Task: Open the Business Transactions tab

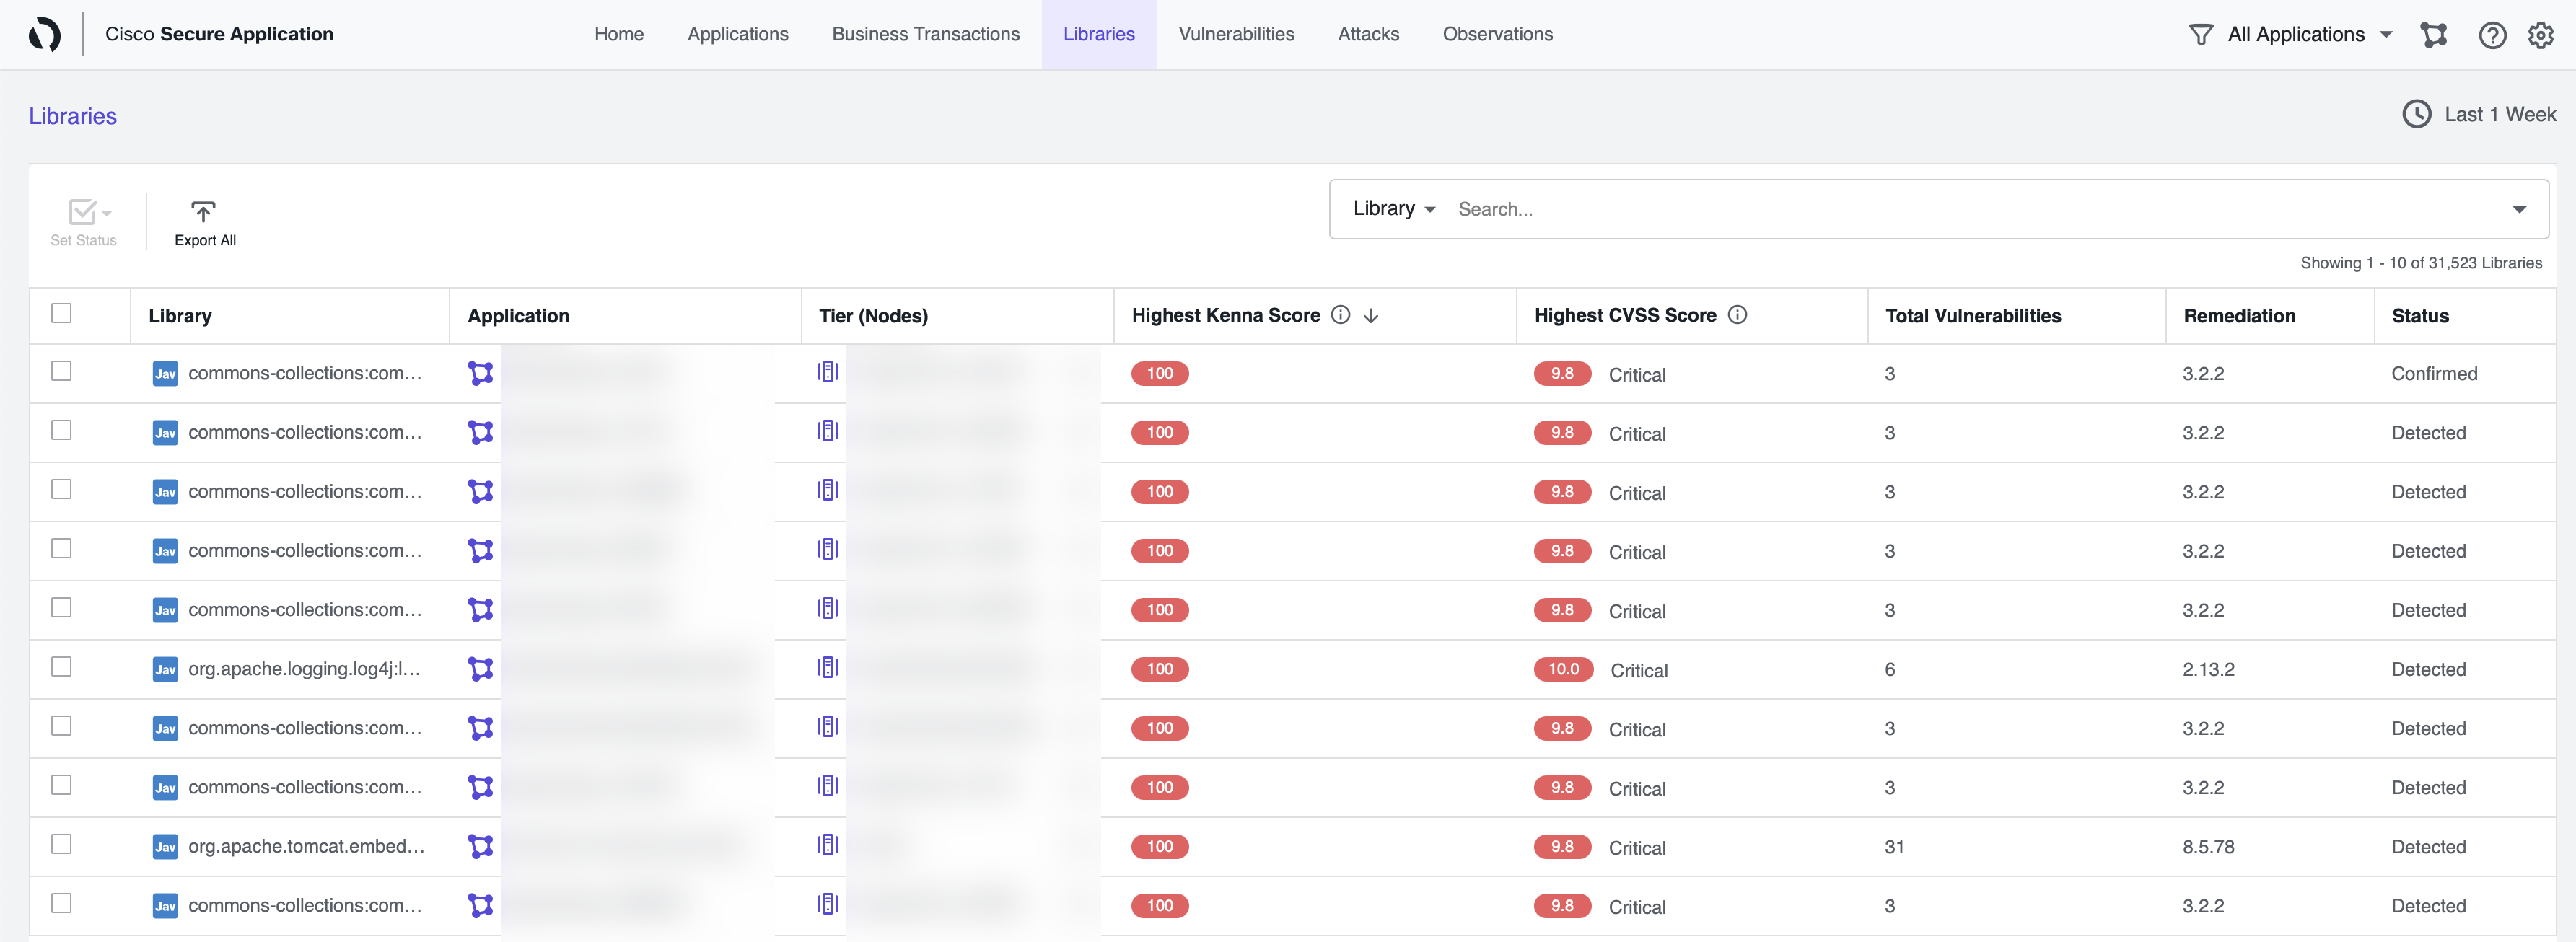Action: (x=926, y=34)
